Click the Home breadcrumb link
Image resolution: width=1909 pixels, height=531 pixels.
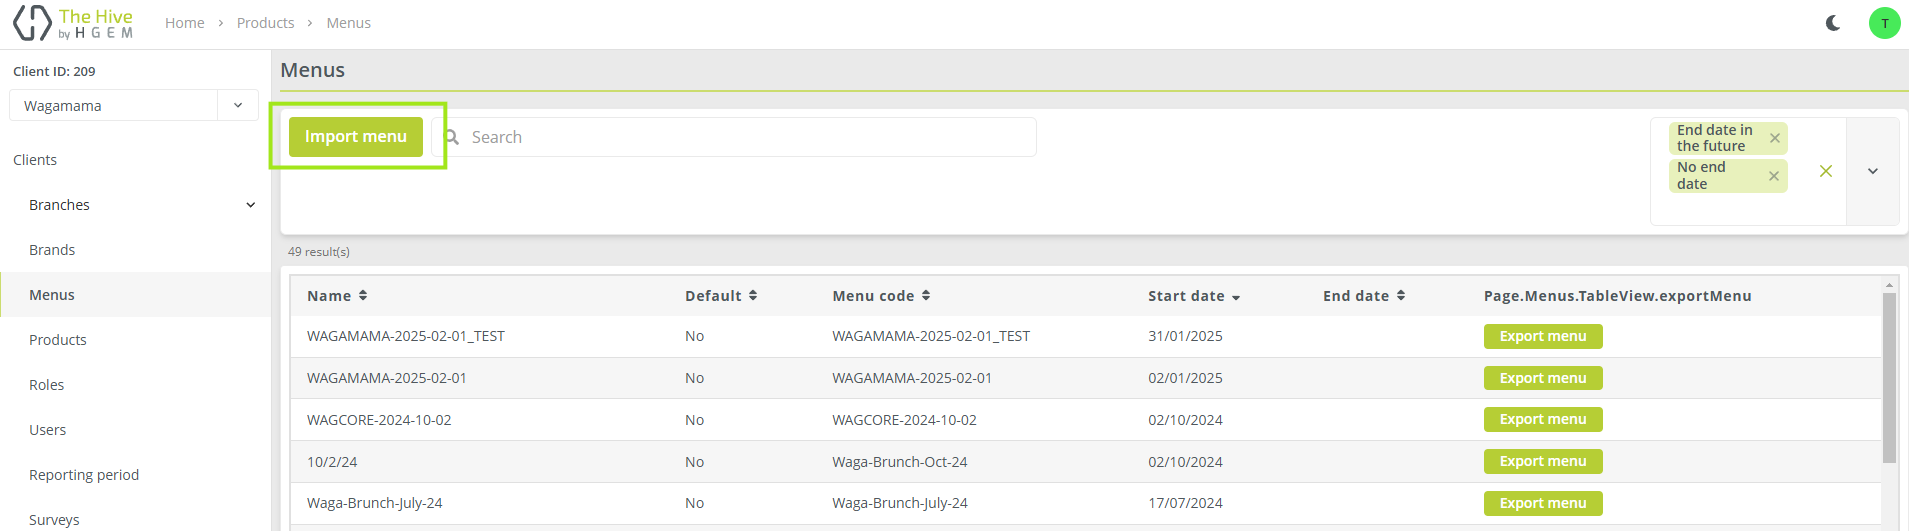click(184, 23)
